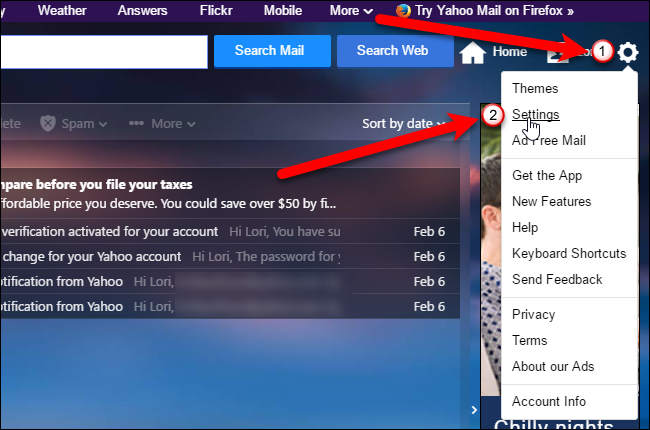Screen dimensions: 650x430
Task: Click Try Yahoo Mail on Firefox link
Action: click(x=495, y=10)
